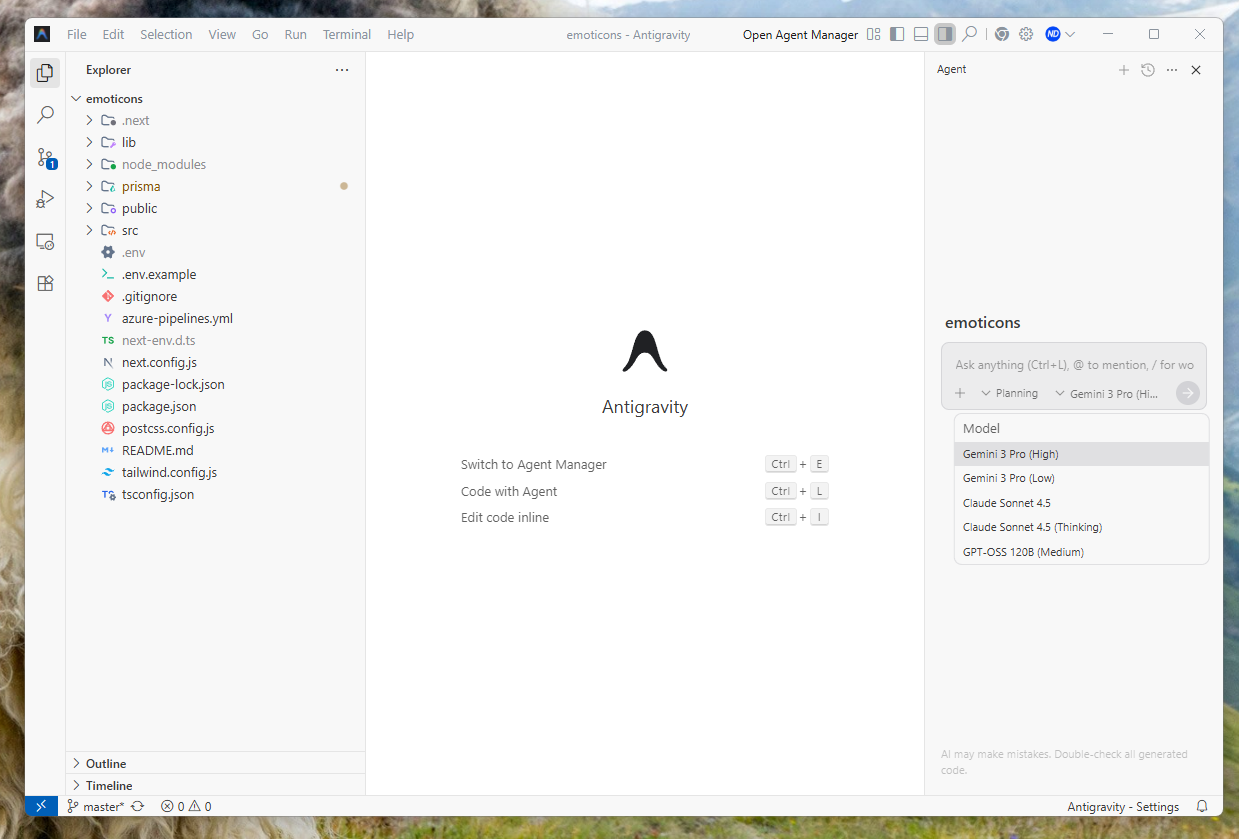Open the Explorer view in activity bar
The height and width of the screenshot is (839, 1239).
click(45, 73)
